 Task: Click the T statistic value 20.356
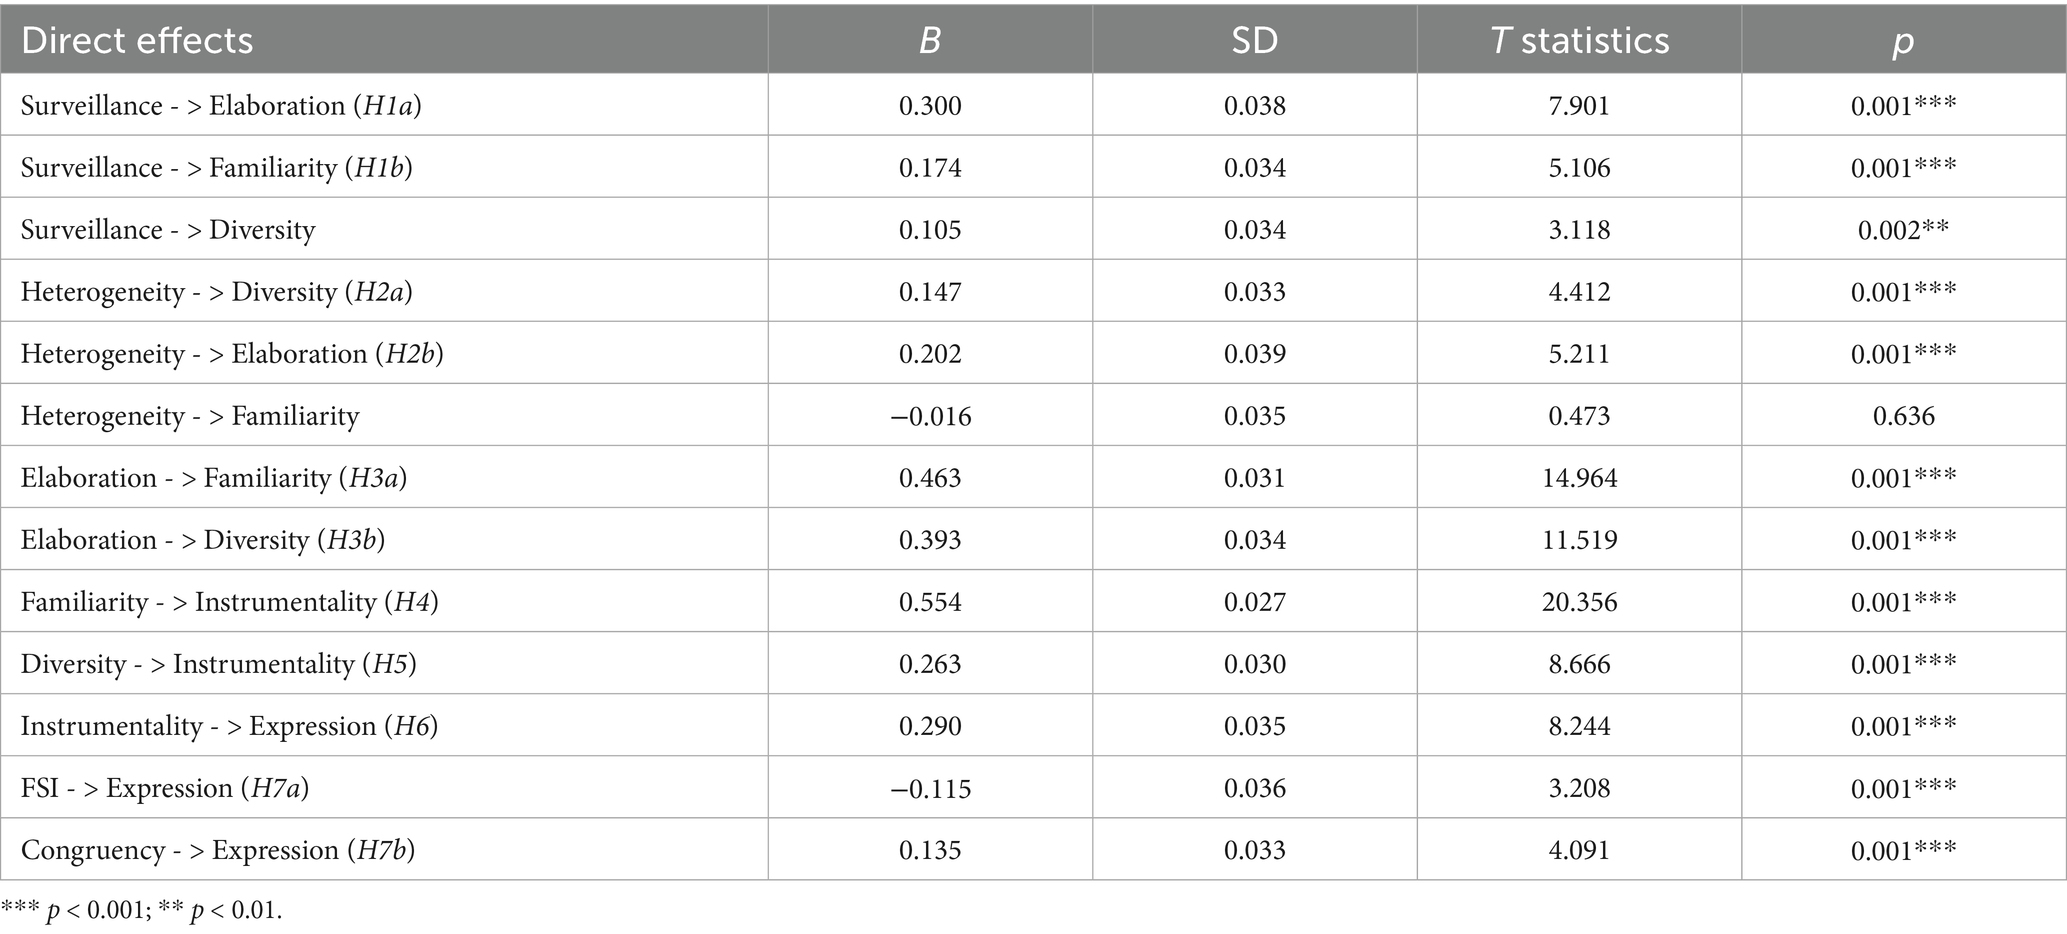click(x=1579, y=602)
